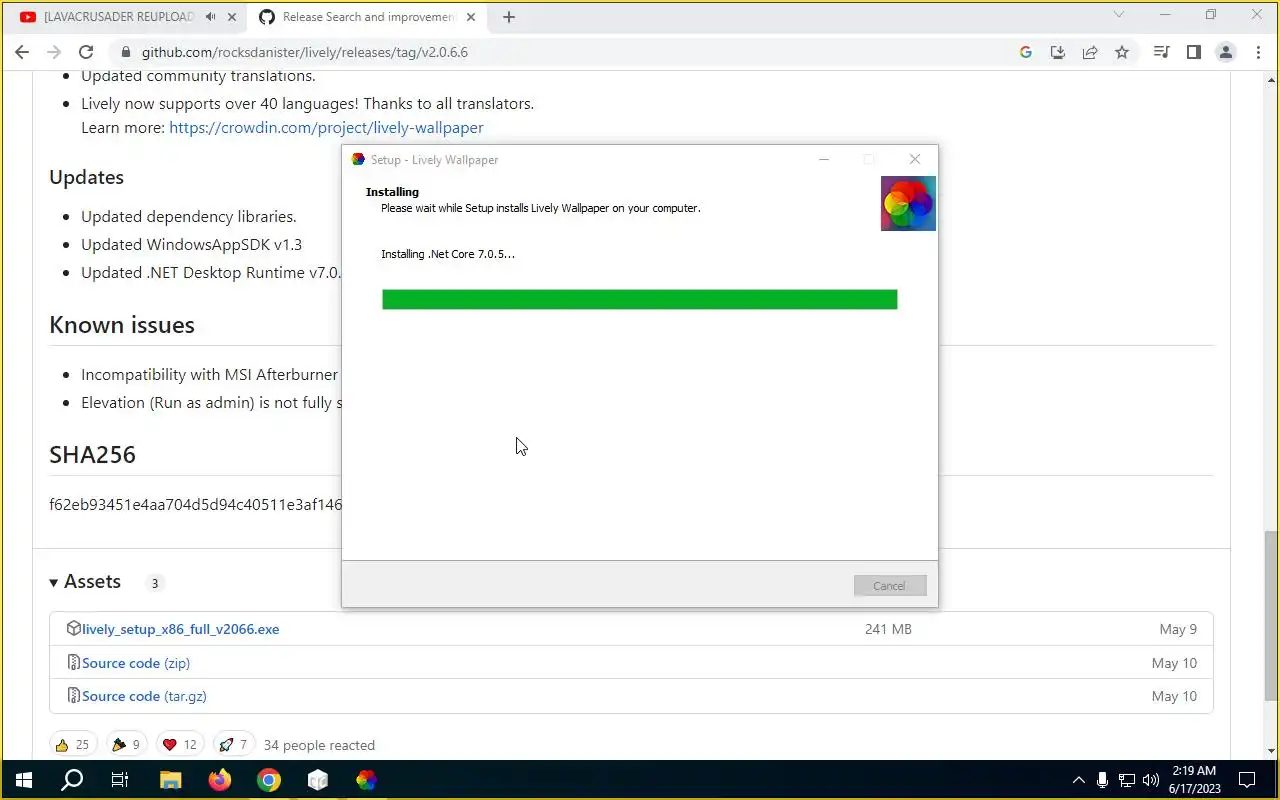Click the zip file icon beside Source code (zip)

pyautogui.click(x=73, y=662)
